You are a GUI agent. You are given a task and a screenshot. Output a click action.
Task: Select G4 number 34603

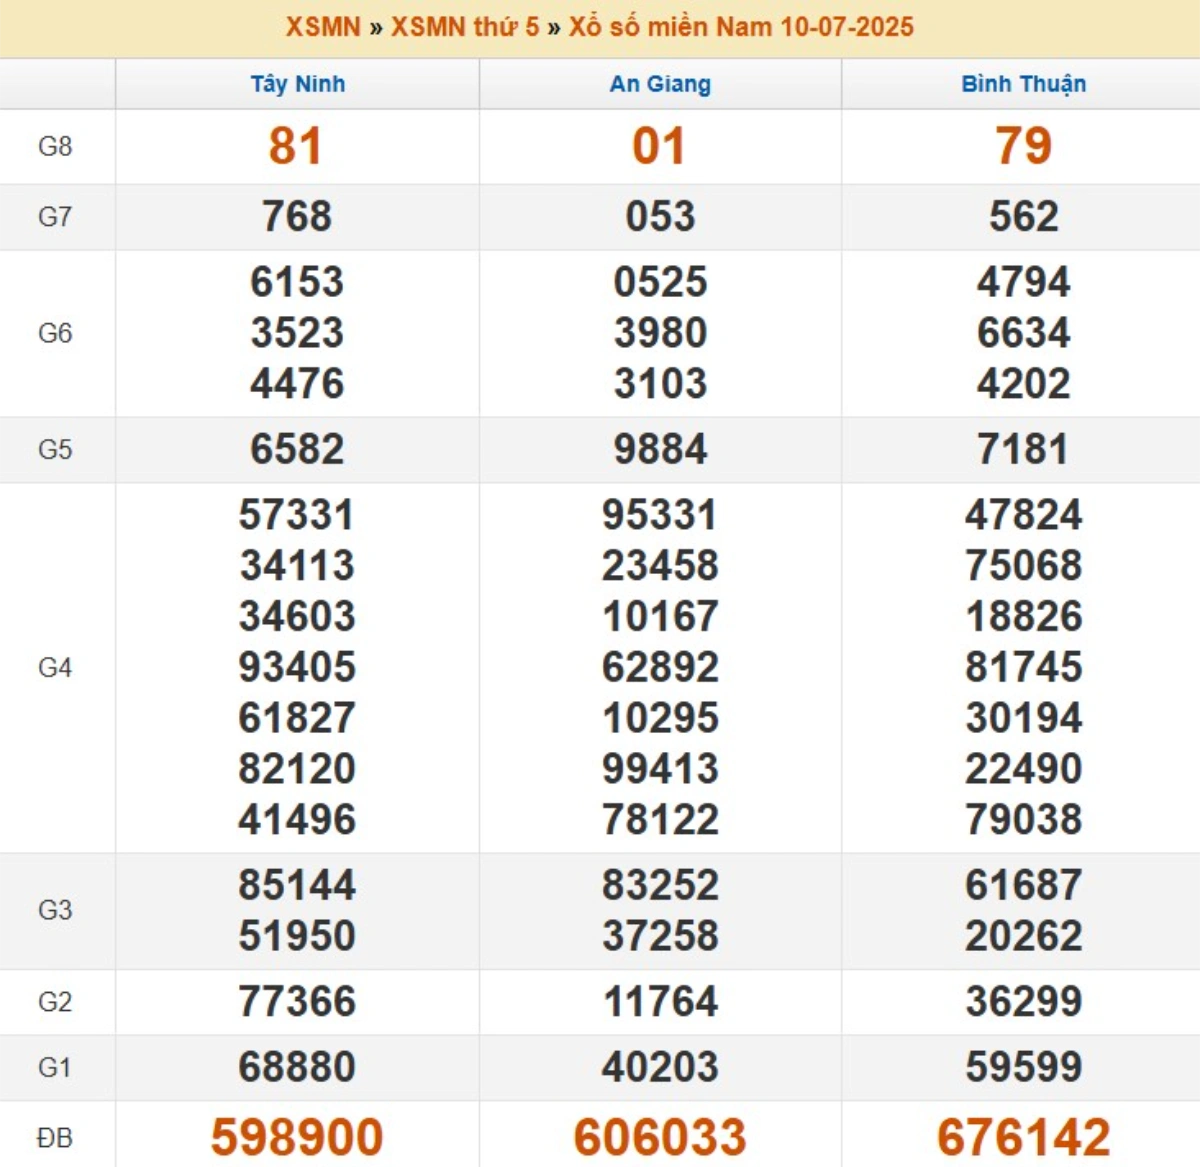(297, 616)
